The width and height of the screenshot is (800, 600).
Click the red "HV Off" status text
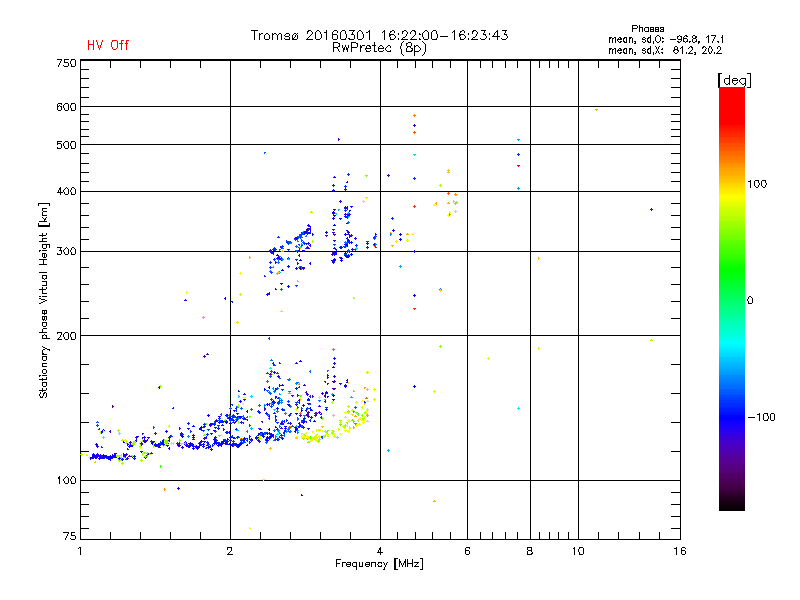(108, 45)
